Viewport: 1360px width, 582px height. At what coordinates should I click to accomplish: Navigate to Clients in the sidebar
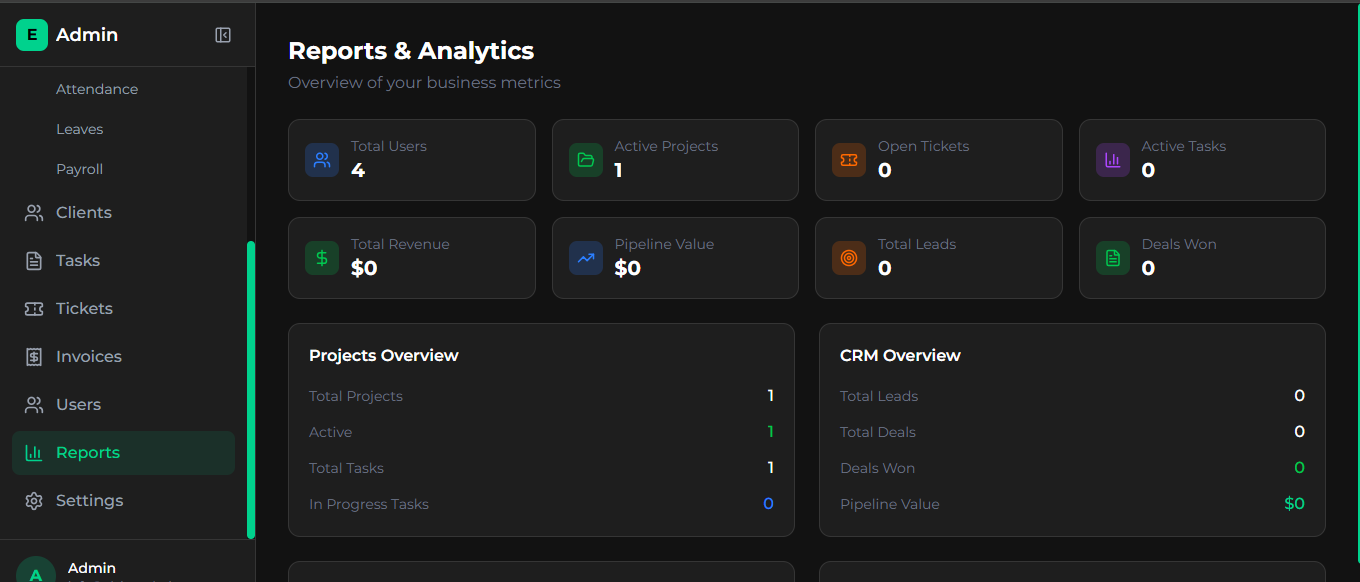pos(84,213)
